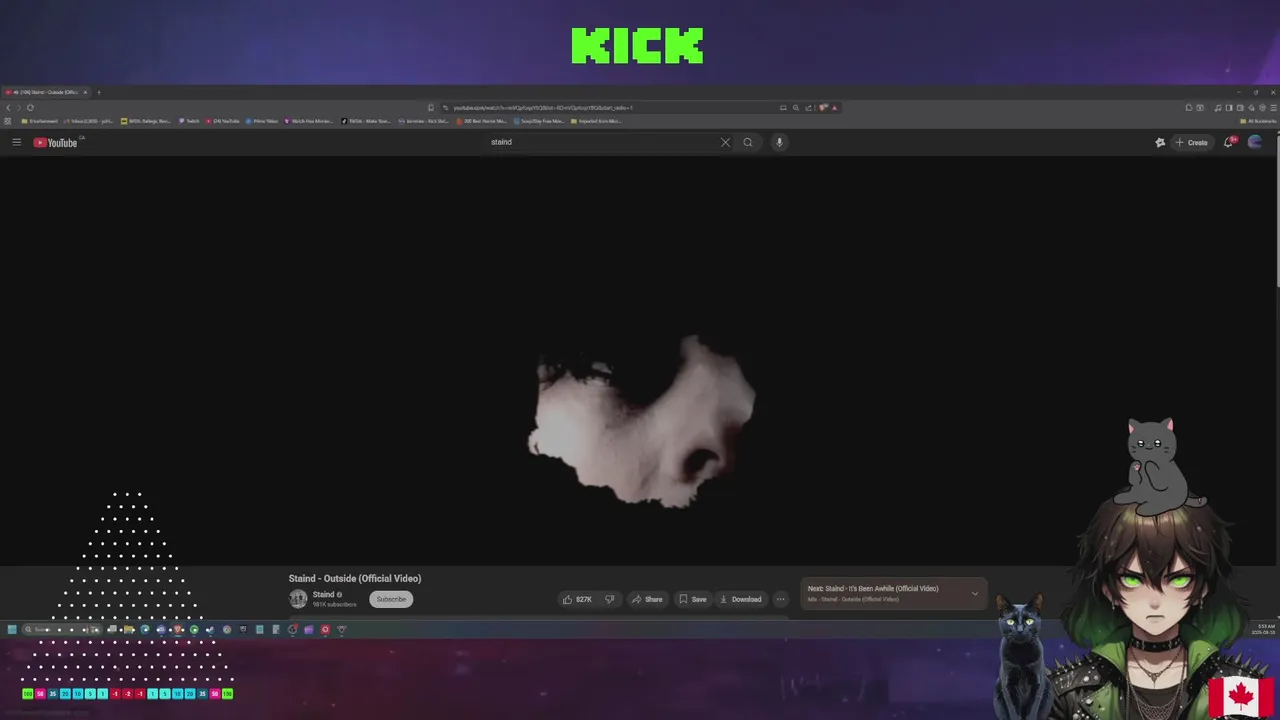Start voice search with the microphone
Image resolution: width=1280 pixels, height=720 pixels.
(779, 142)
